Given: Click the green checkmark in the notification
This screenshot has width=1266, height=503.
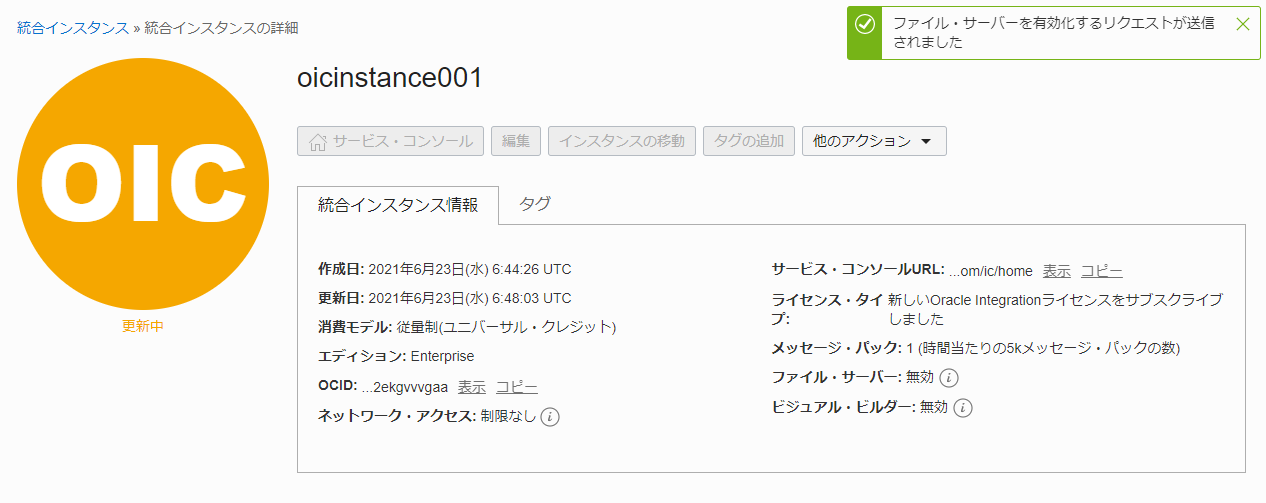Looking at the screenshot, I should click(x=865, y=24).
